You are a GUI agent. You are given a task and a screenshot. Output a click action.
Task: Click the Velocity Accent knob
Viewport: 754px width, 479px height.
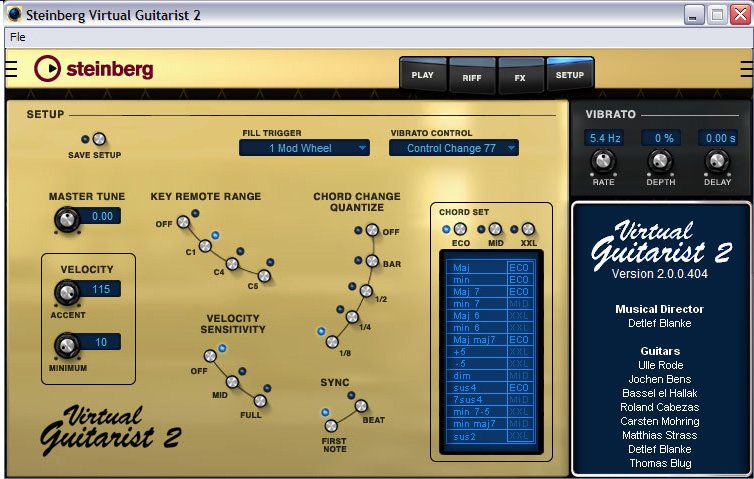click(67, 292)
